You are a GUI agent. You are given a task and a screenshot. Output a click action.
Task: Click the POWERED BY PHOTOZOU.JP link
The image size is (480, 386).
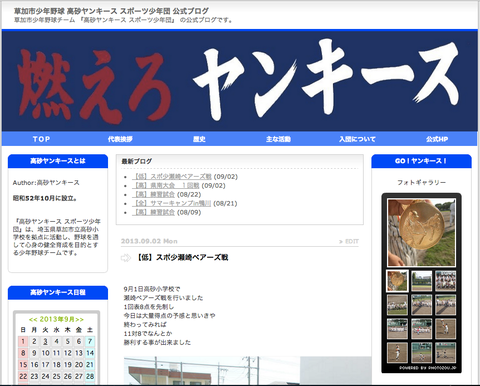click(428, 368)
